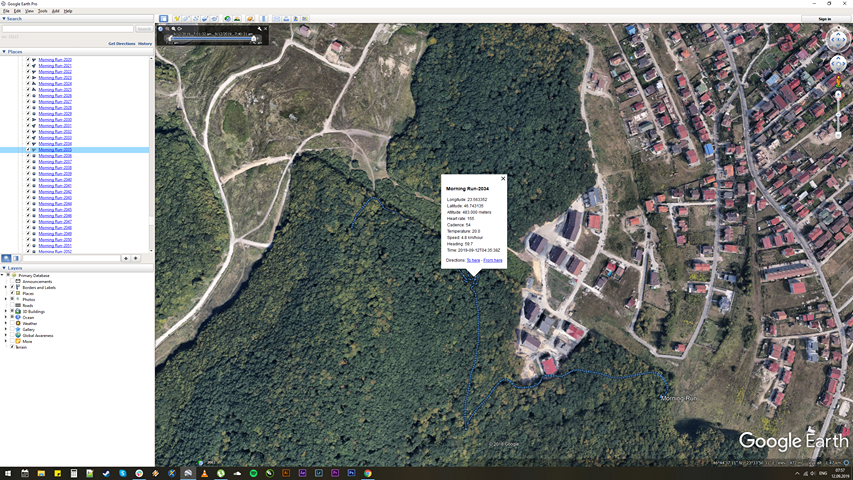Collapse the Search panel header
The width and height of the screenshot is (853, 480).
(4, 19)
